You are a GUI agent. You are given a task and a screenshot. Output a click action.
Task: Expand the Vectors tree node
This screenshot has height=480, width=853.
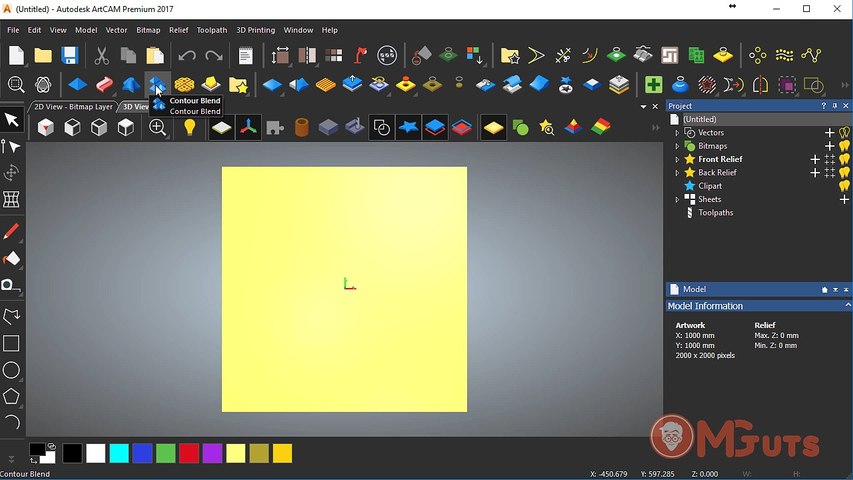click(677, 133)
